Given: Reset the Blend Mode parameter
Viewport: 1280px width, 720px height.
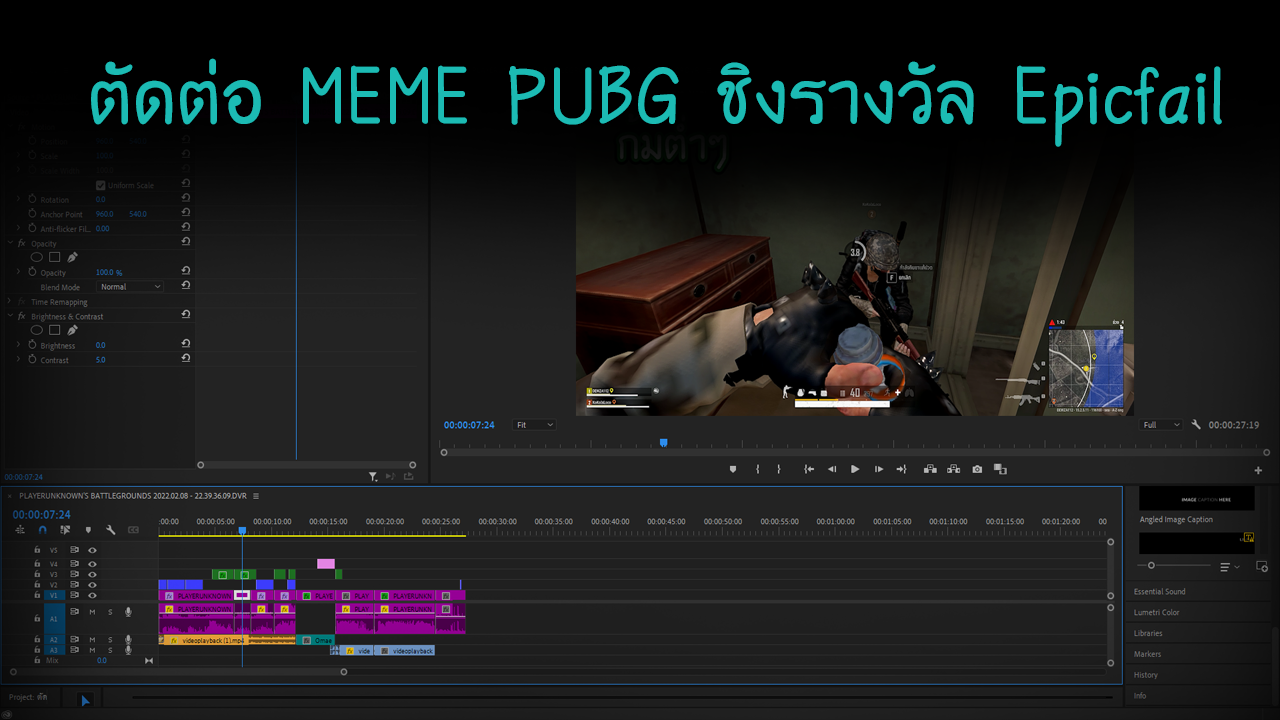Looking at the screenshot, I should 186,286.
